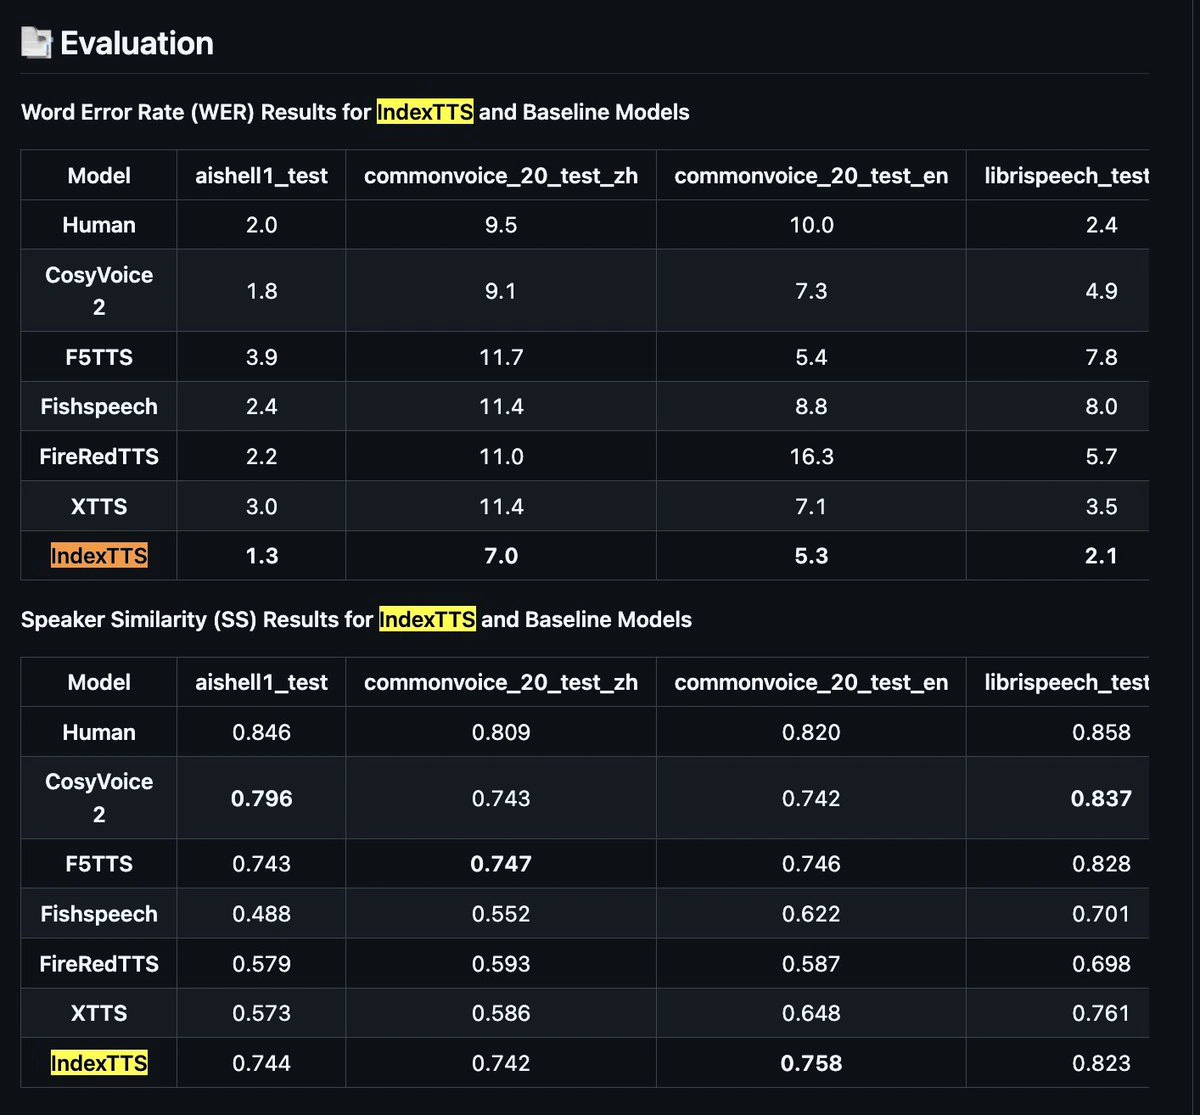Screen dimensions: 1200x1115
Task: Select yellow-highlighted IndexTTS row label in SS table
Action: click(99, 1063)
